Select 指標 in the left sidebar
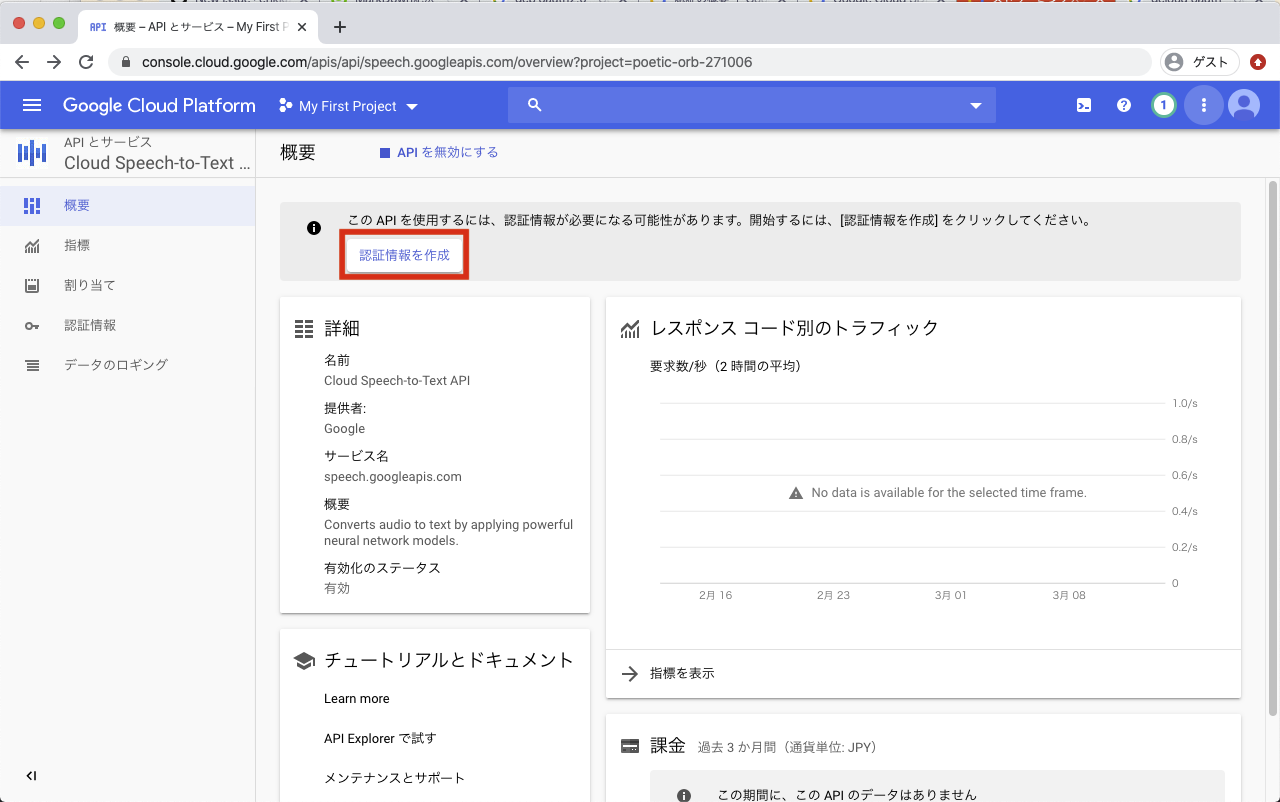Image resolution: width=1280 pixels, height=802 pixels. click(x=88, y=245)
